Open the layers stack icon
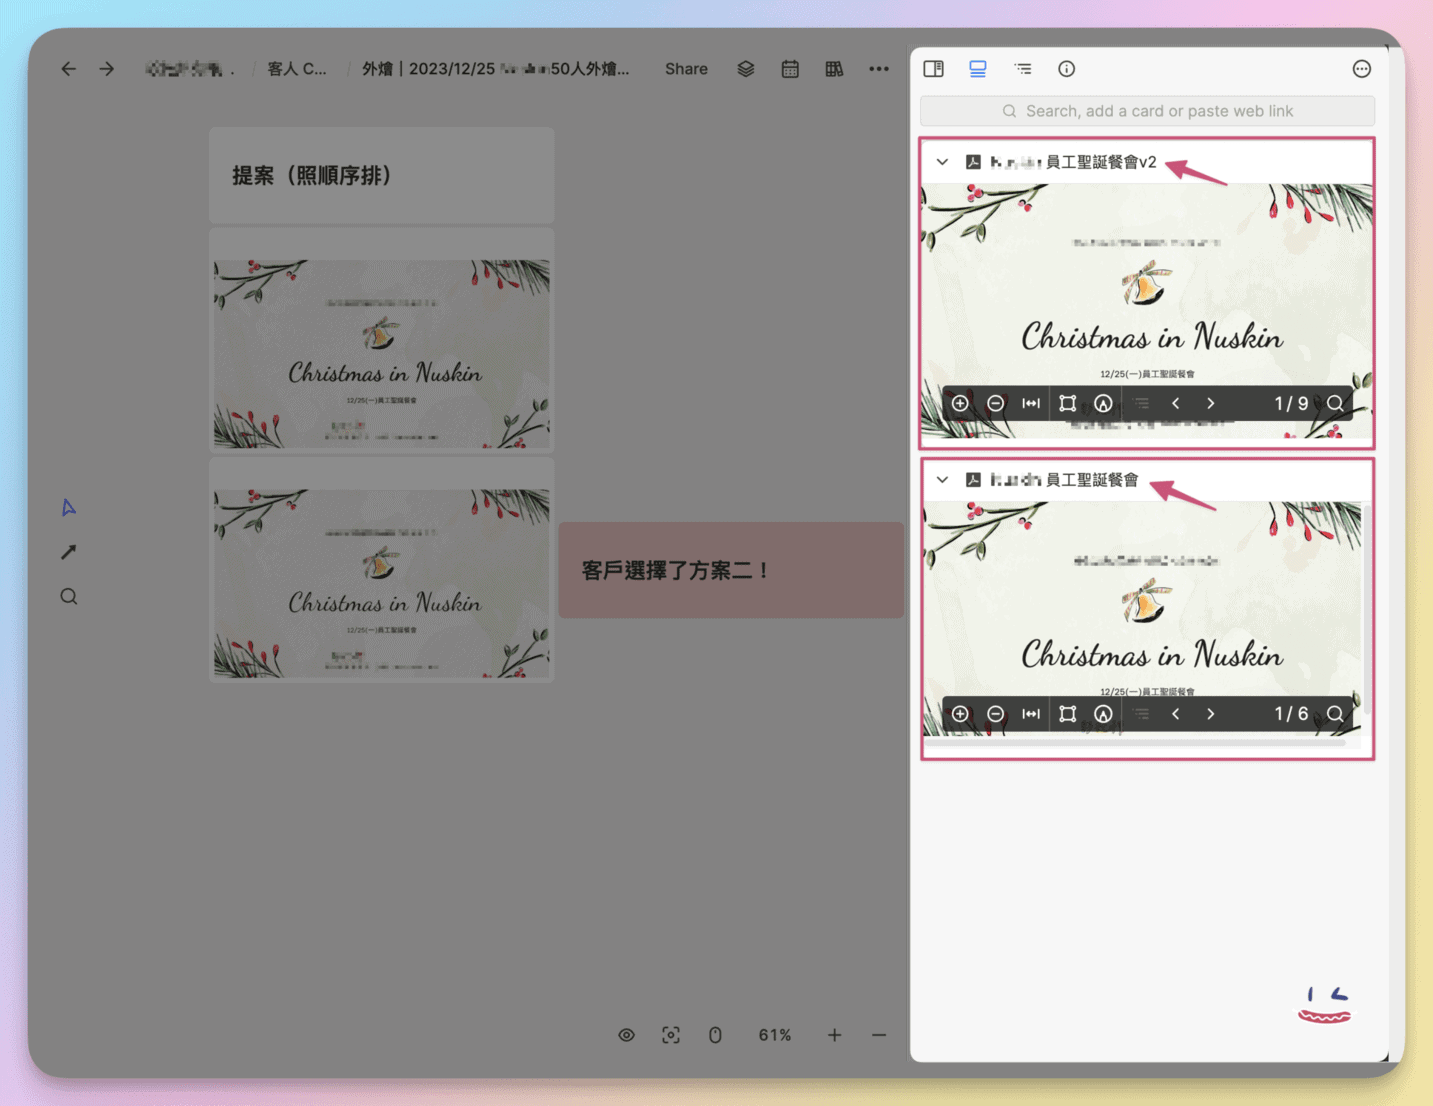This screenshot has width=1433, height=1106. (x=746, y=69)
